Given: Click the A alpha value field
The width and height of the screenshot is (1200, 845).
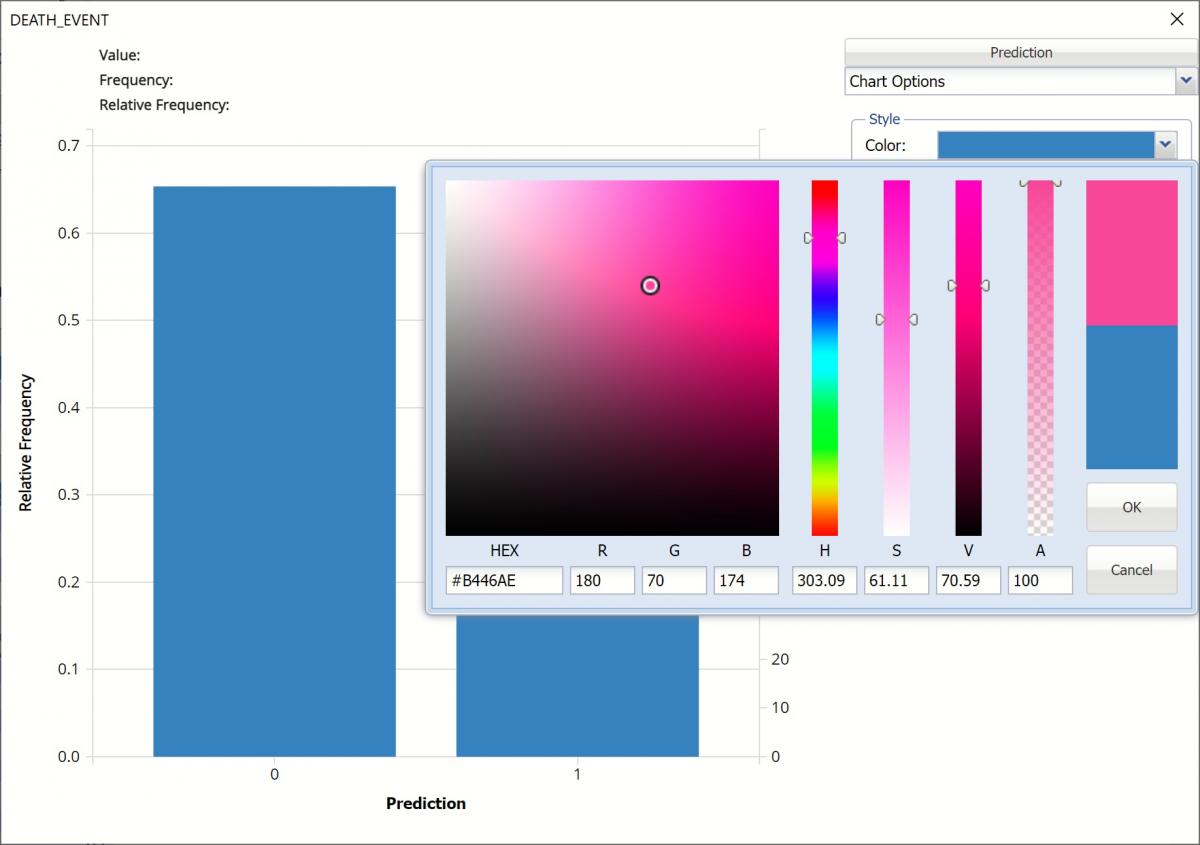Looking at the screenshot, I should [1040, 580].
